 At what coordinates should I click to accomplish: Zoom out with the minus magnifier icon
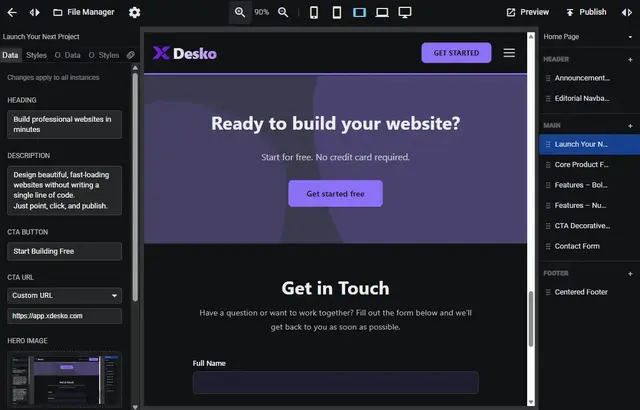pos(284,12)
